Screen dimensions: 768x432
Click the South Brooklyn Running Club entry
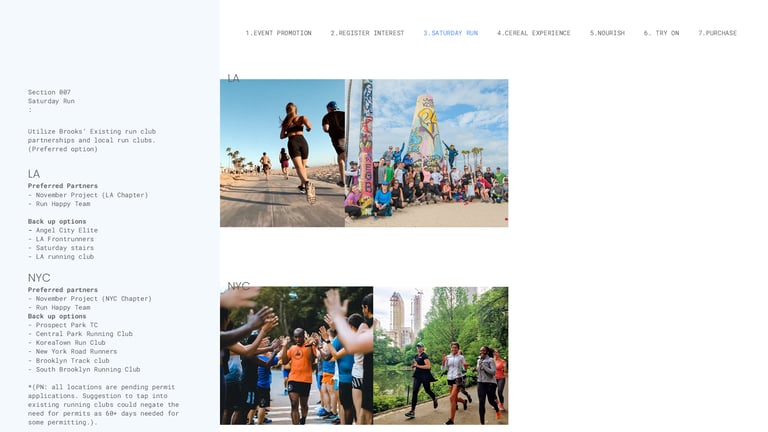click(84, 369)
